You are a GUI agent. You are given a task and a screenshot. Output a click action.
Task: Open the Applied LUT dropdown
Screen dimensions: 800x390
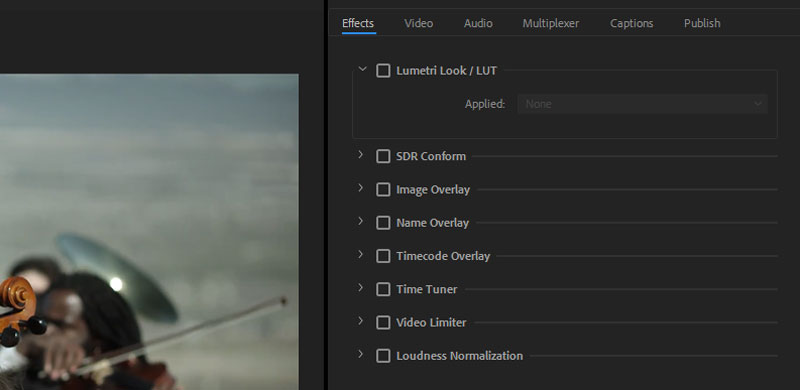coord(643,104)
